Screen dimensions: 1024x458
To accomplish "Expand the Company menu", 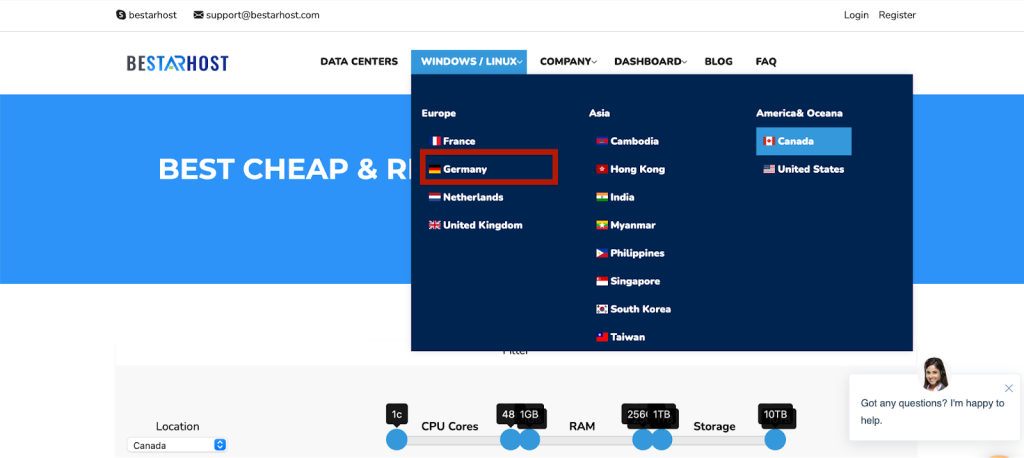I will point(568,62).
